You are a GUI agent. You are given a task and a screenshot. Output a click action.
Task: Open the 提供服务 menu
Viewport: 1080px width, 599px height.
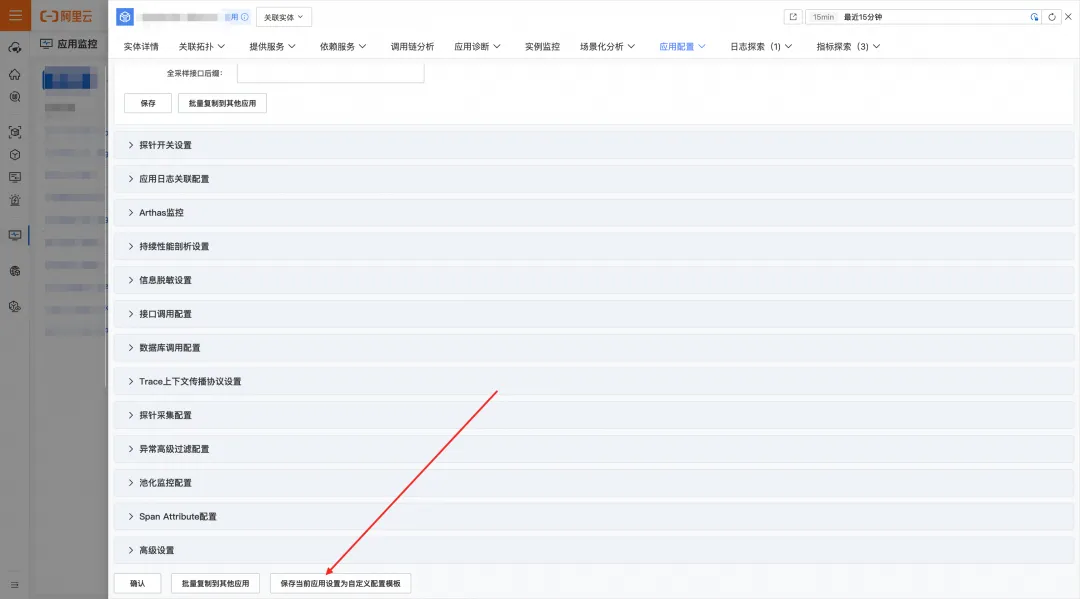272,47
